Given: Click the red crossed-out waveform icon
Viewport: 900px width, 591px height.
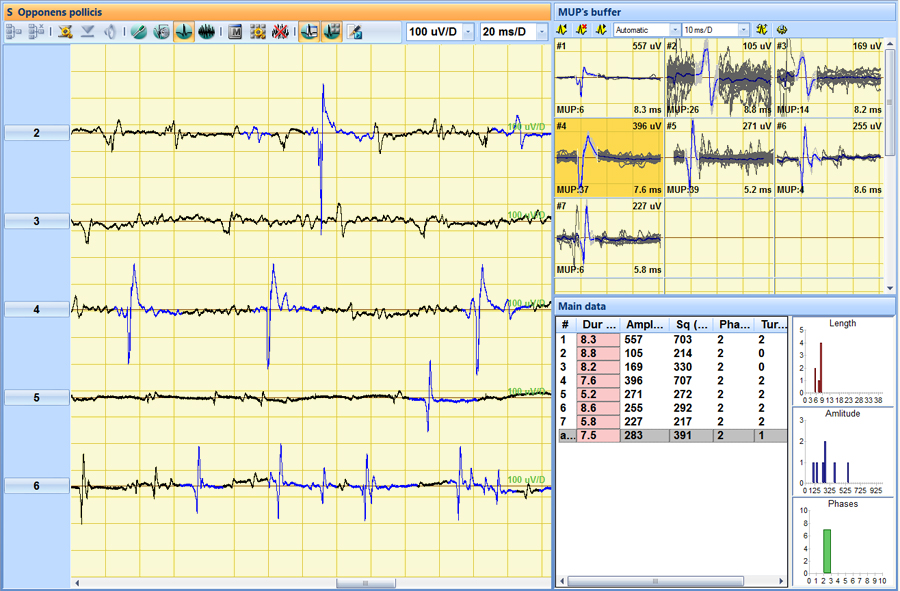Looking at the screenshot, I should (281, 32).
